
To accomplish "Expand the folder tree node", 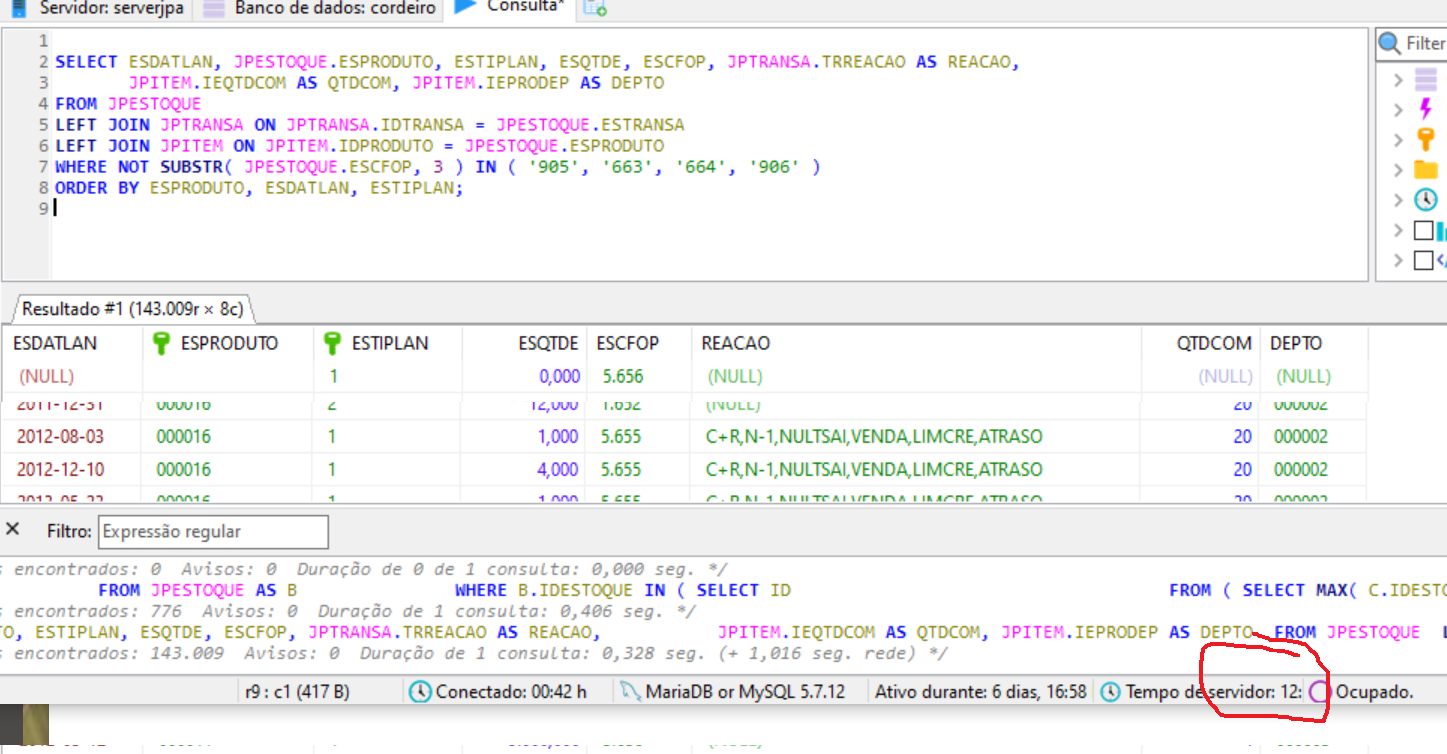I will pos(1398,170).
